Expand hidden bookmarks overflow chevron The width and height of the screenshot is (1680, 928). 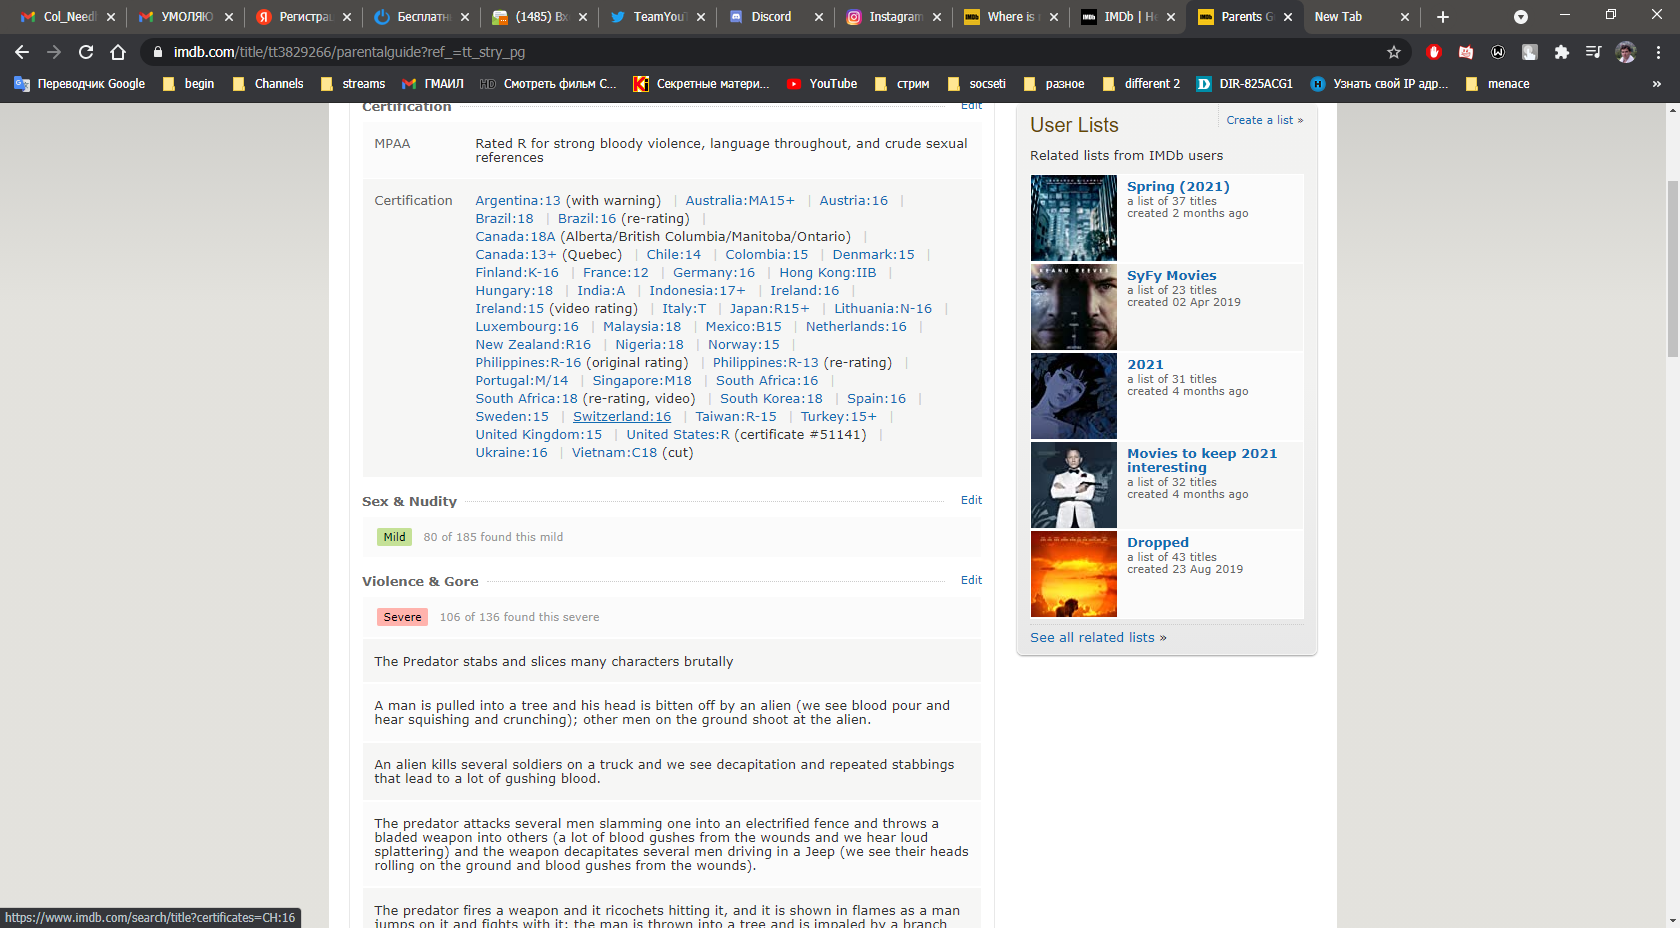pyautogui.click(x=1657, y=84)
